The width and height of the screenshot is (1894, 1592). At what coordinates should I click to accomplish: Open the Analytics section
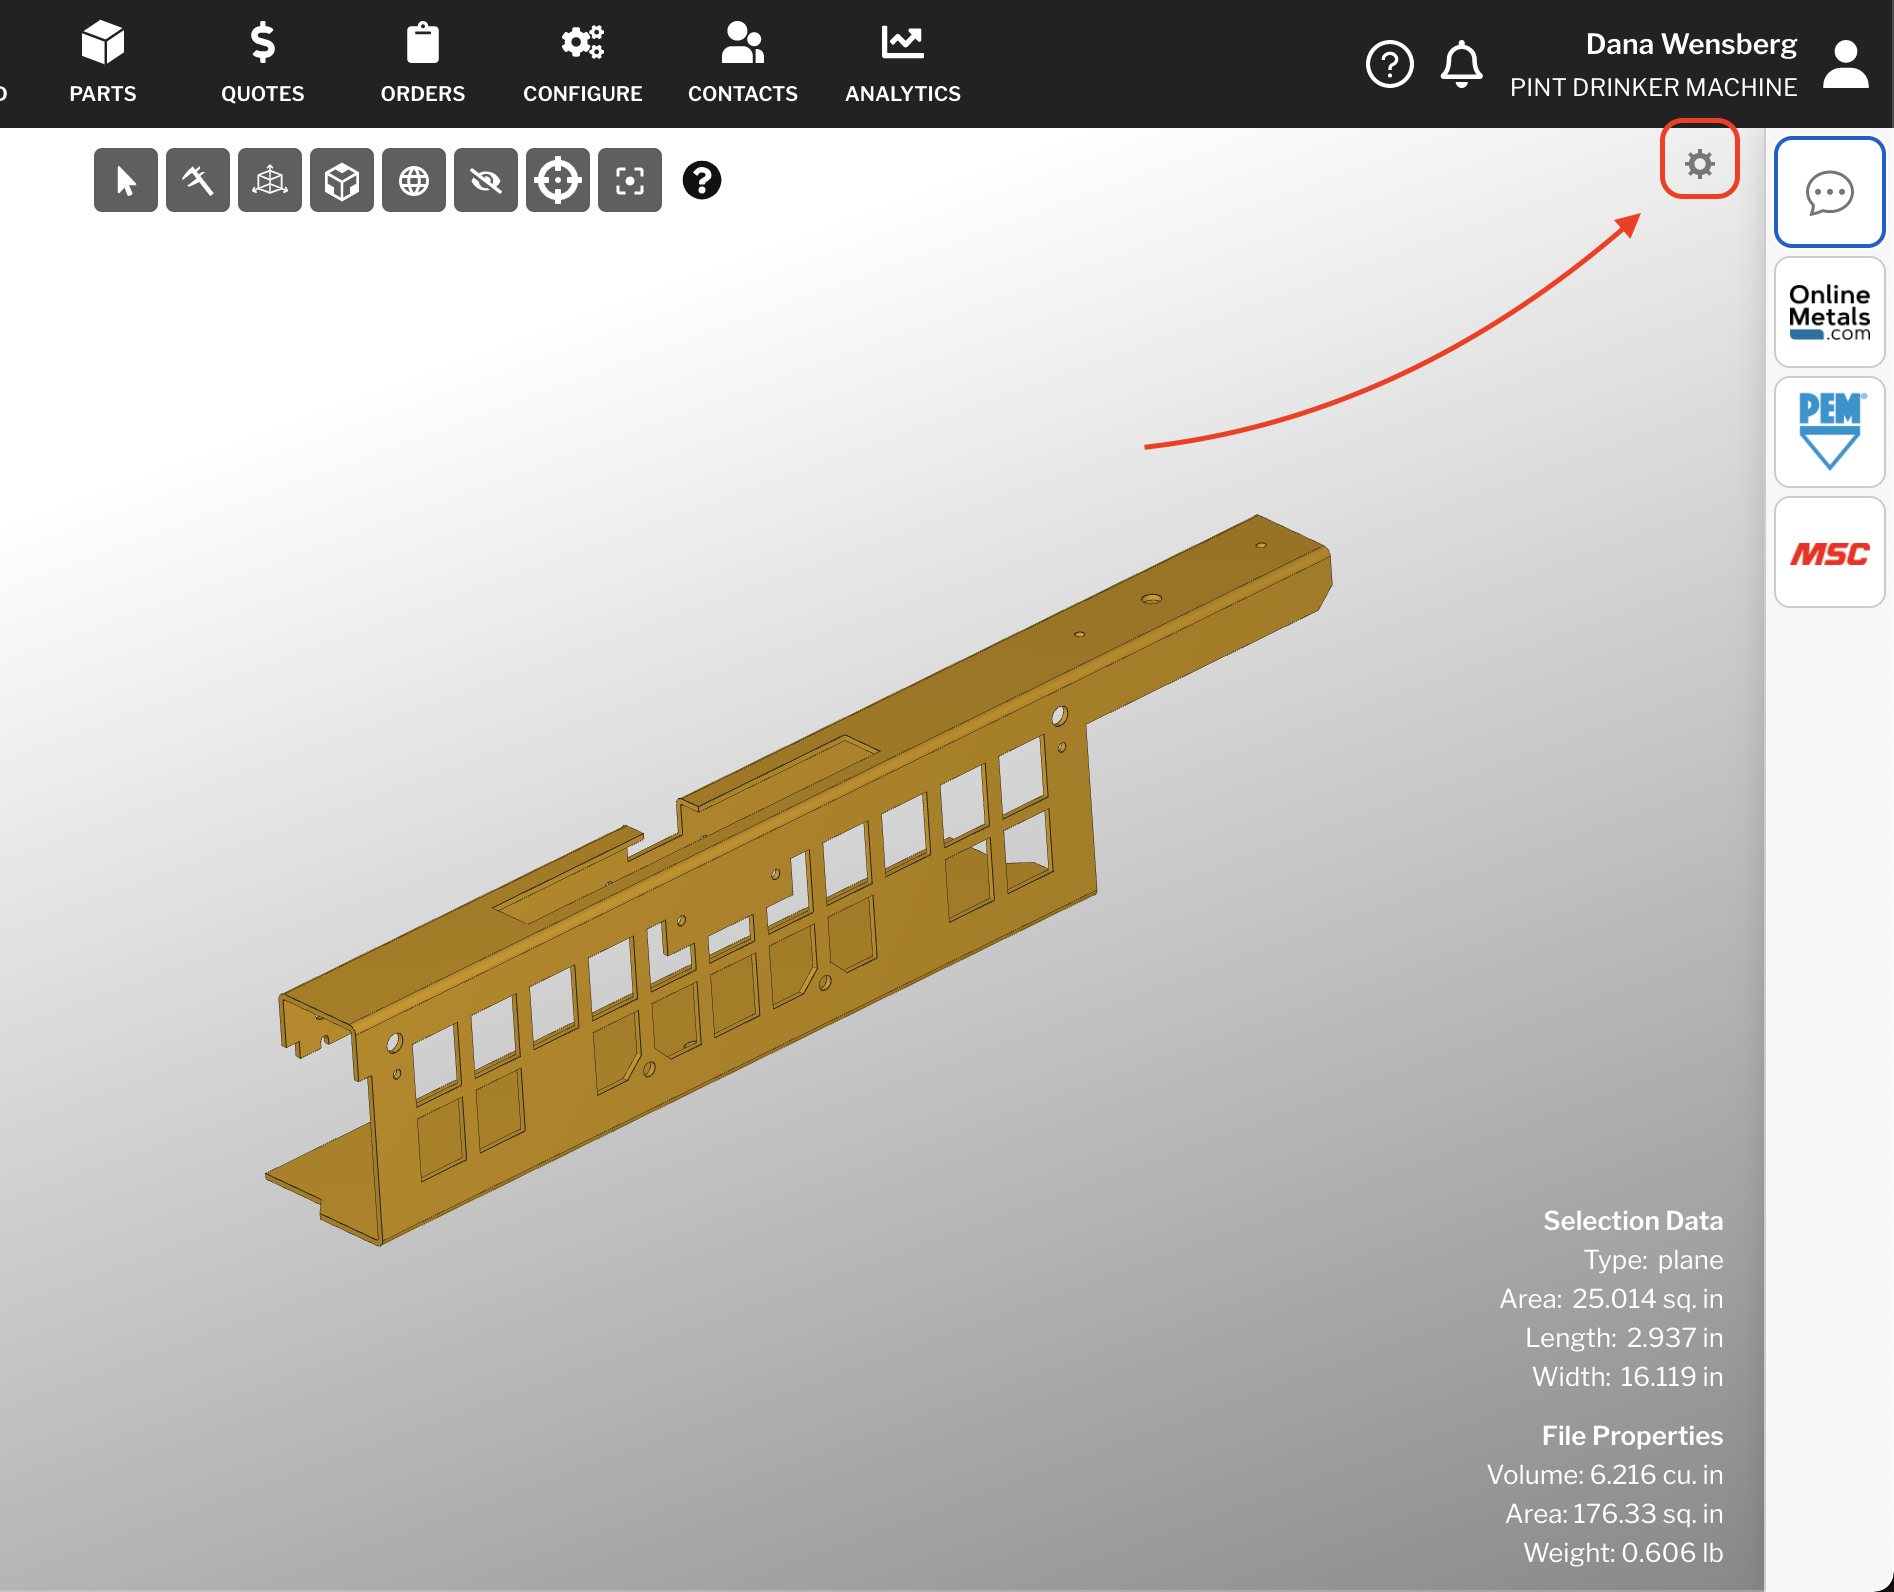[901, 62]
